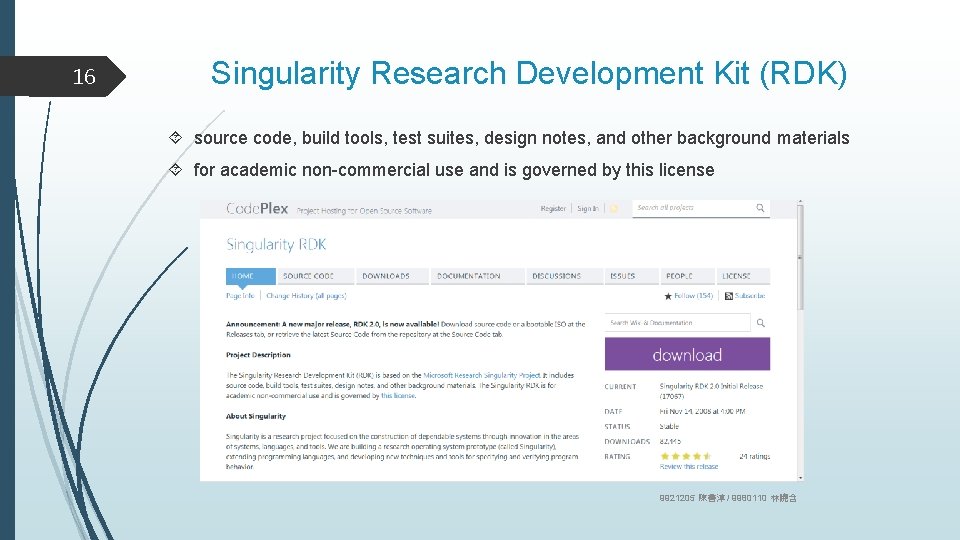Click the '24 ratings' text
Image resolution: width=960 pixels, height=540 pixels.
point(754,457)
